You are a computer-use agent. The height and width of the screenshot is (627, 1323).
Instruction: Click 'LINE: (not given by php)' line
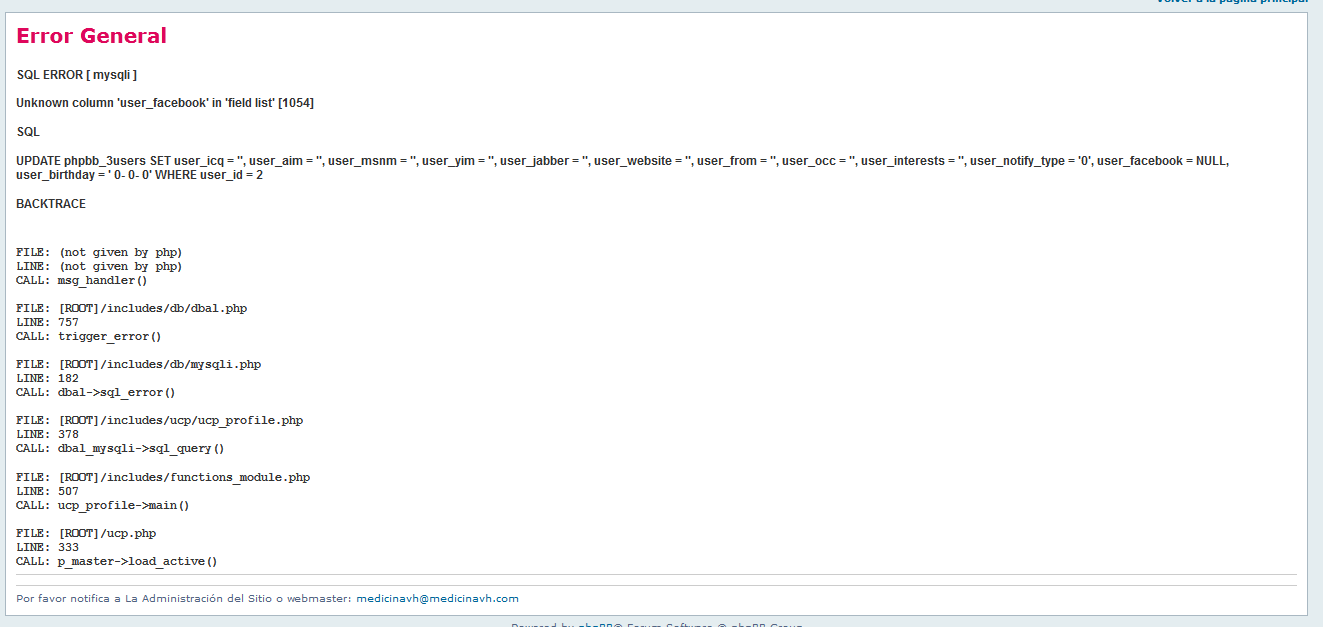click(99, 266)
